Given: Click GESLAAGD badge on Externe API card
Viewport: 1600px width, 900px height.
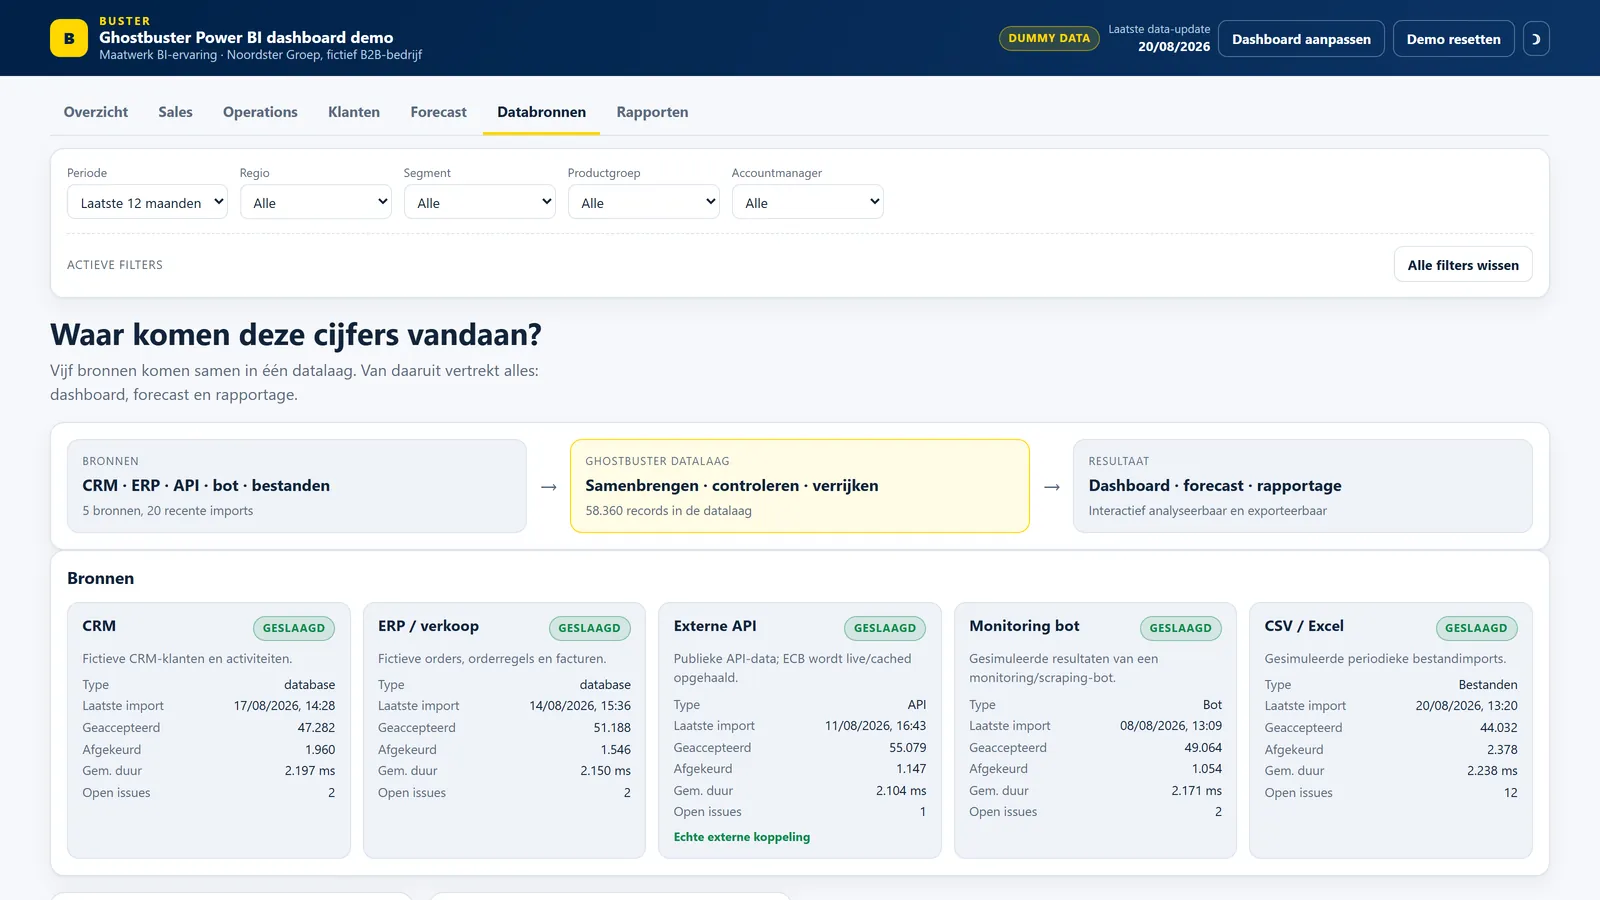Looking at the screenshot, I should tap(885, 628).
